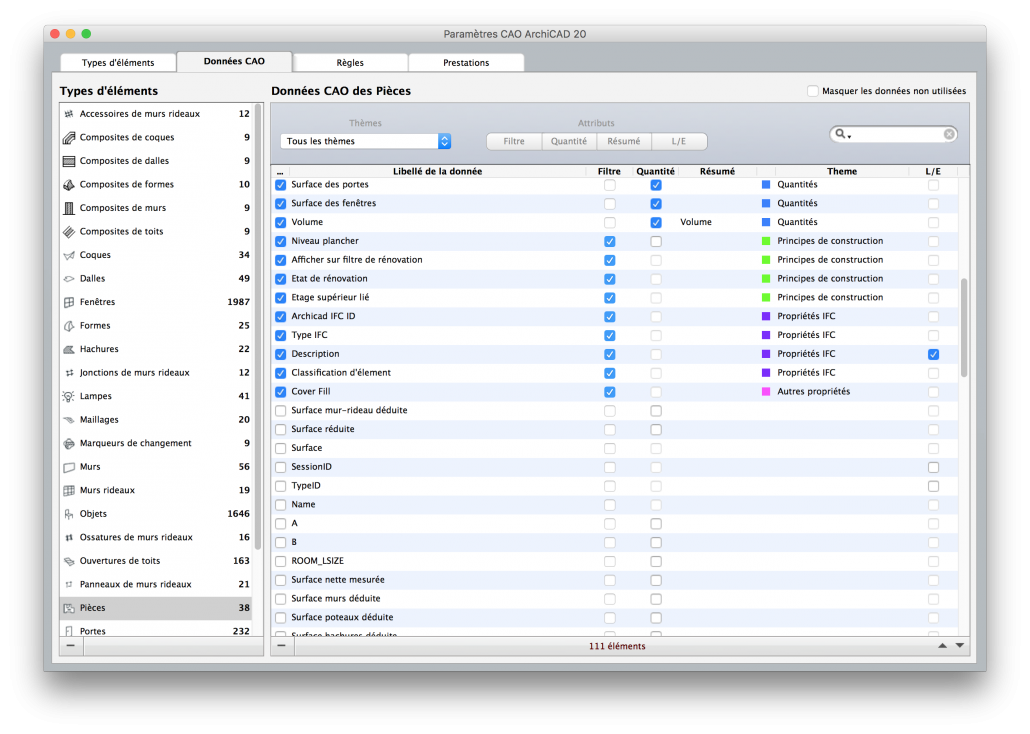Viewport: 1030px width, 734px height.
Task: Open the Règles tab
Action: tap(350, 62)
